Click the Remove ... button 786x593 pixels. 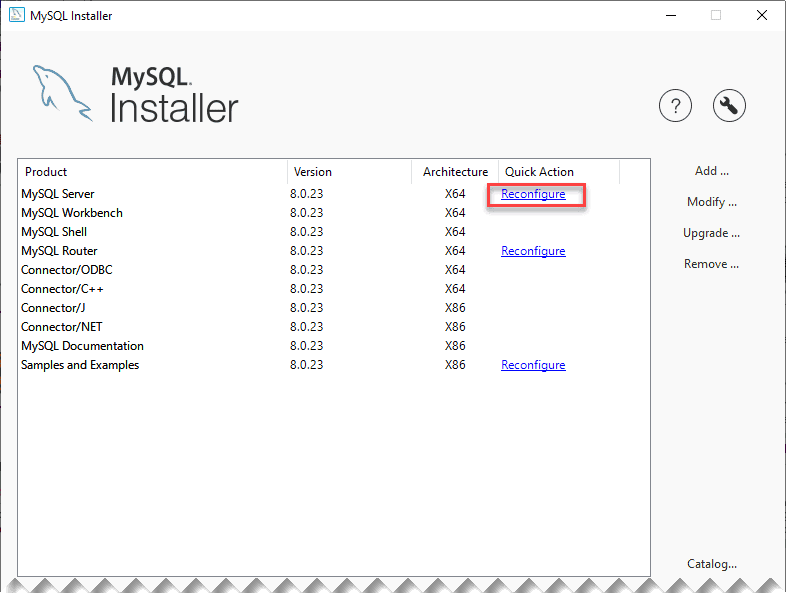(711, 264)
